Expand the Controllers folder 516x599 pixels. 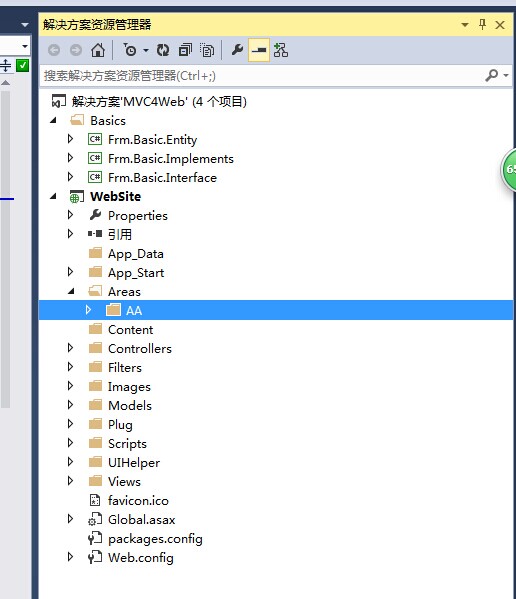(70, 348)
